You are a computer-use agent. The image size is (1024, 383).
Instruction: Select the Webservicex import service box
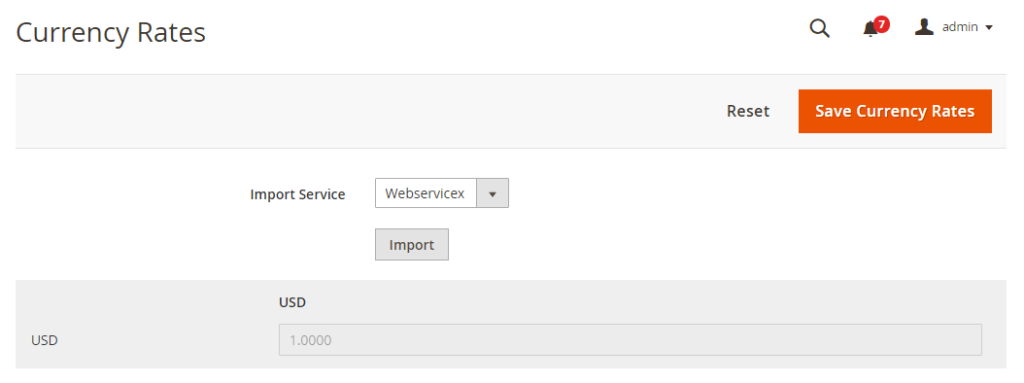pos(441,193)
